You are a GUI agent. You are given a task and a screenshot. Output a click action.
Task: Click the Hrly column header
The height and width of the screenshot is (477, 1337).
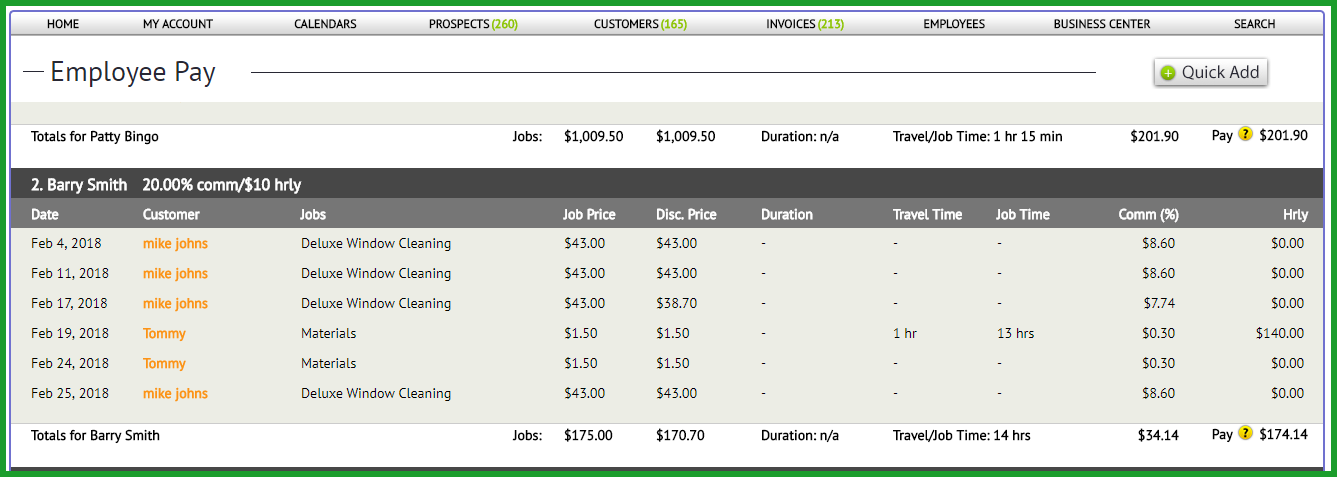pyautogui.click(x=1295, y=214)
